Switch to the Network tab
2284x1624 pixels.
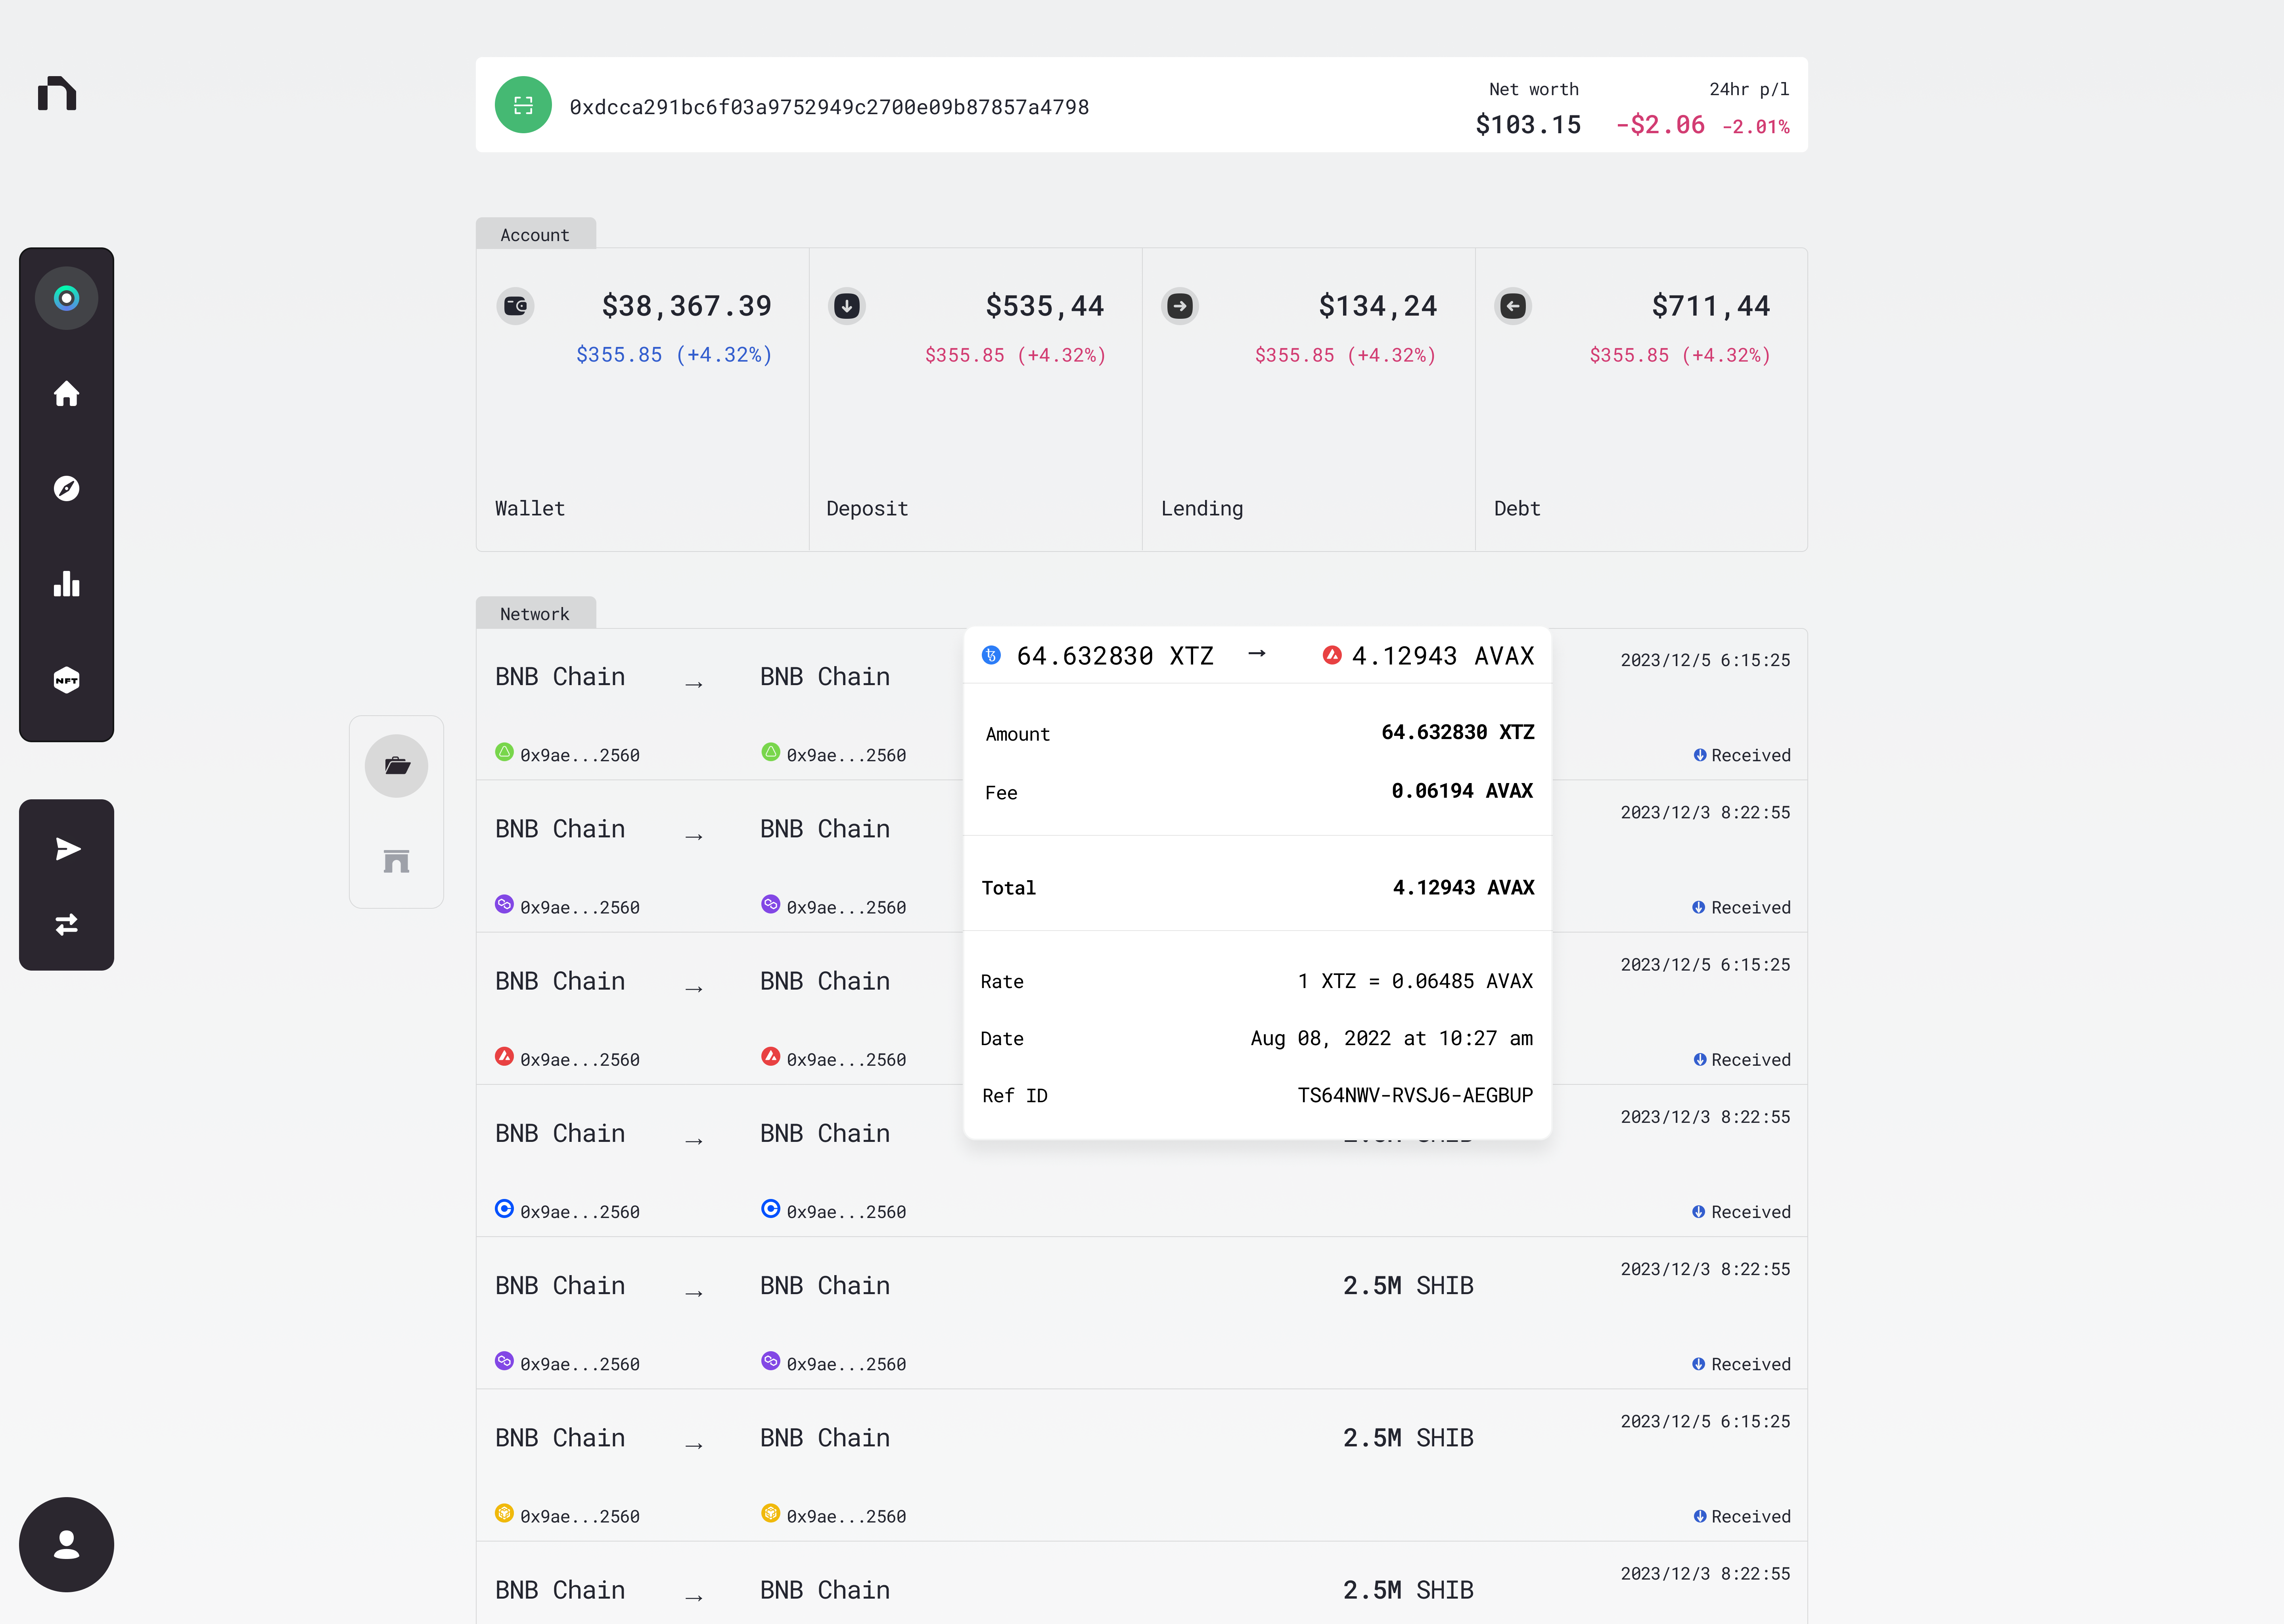click(535, 613)
